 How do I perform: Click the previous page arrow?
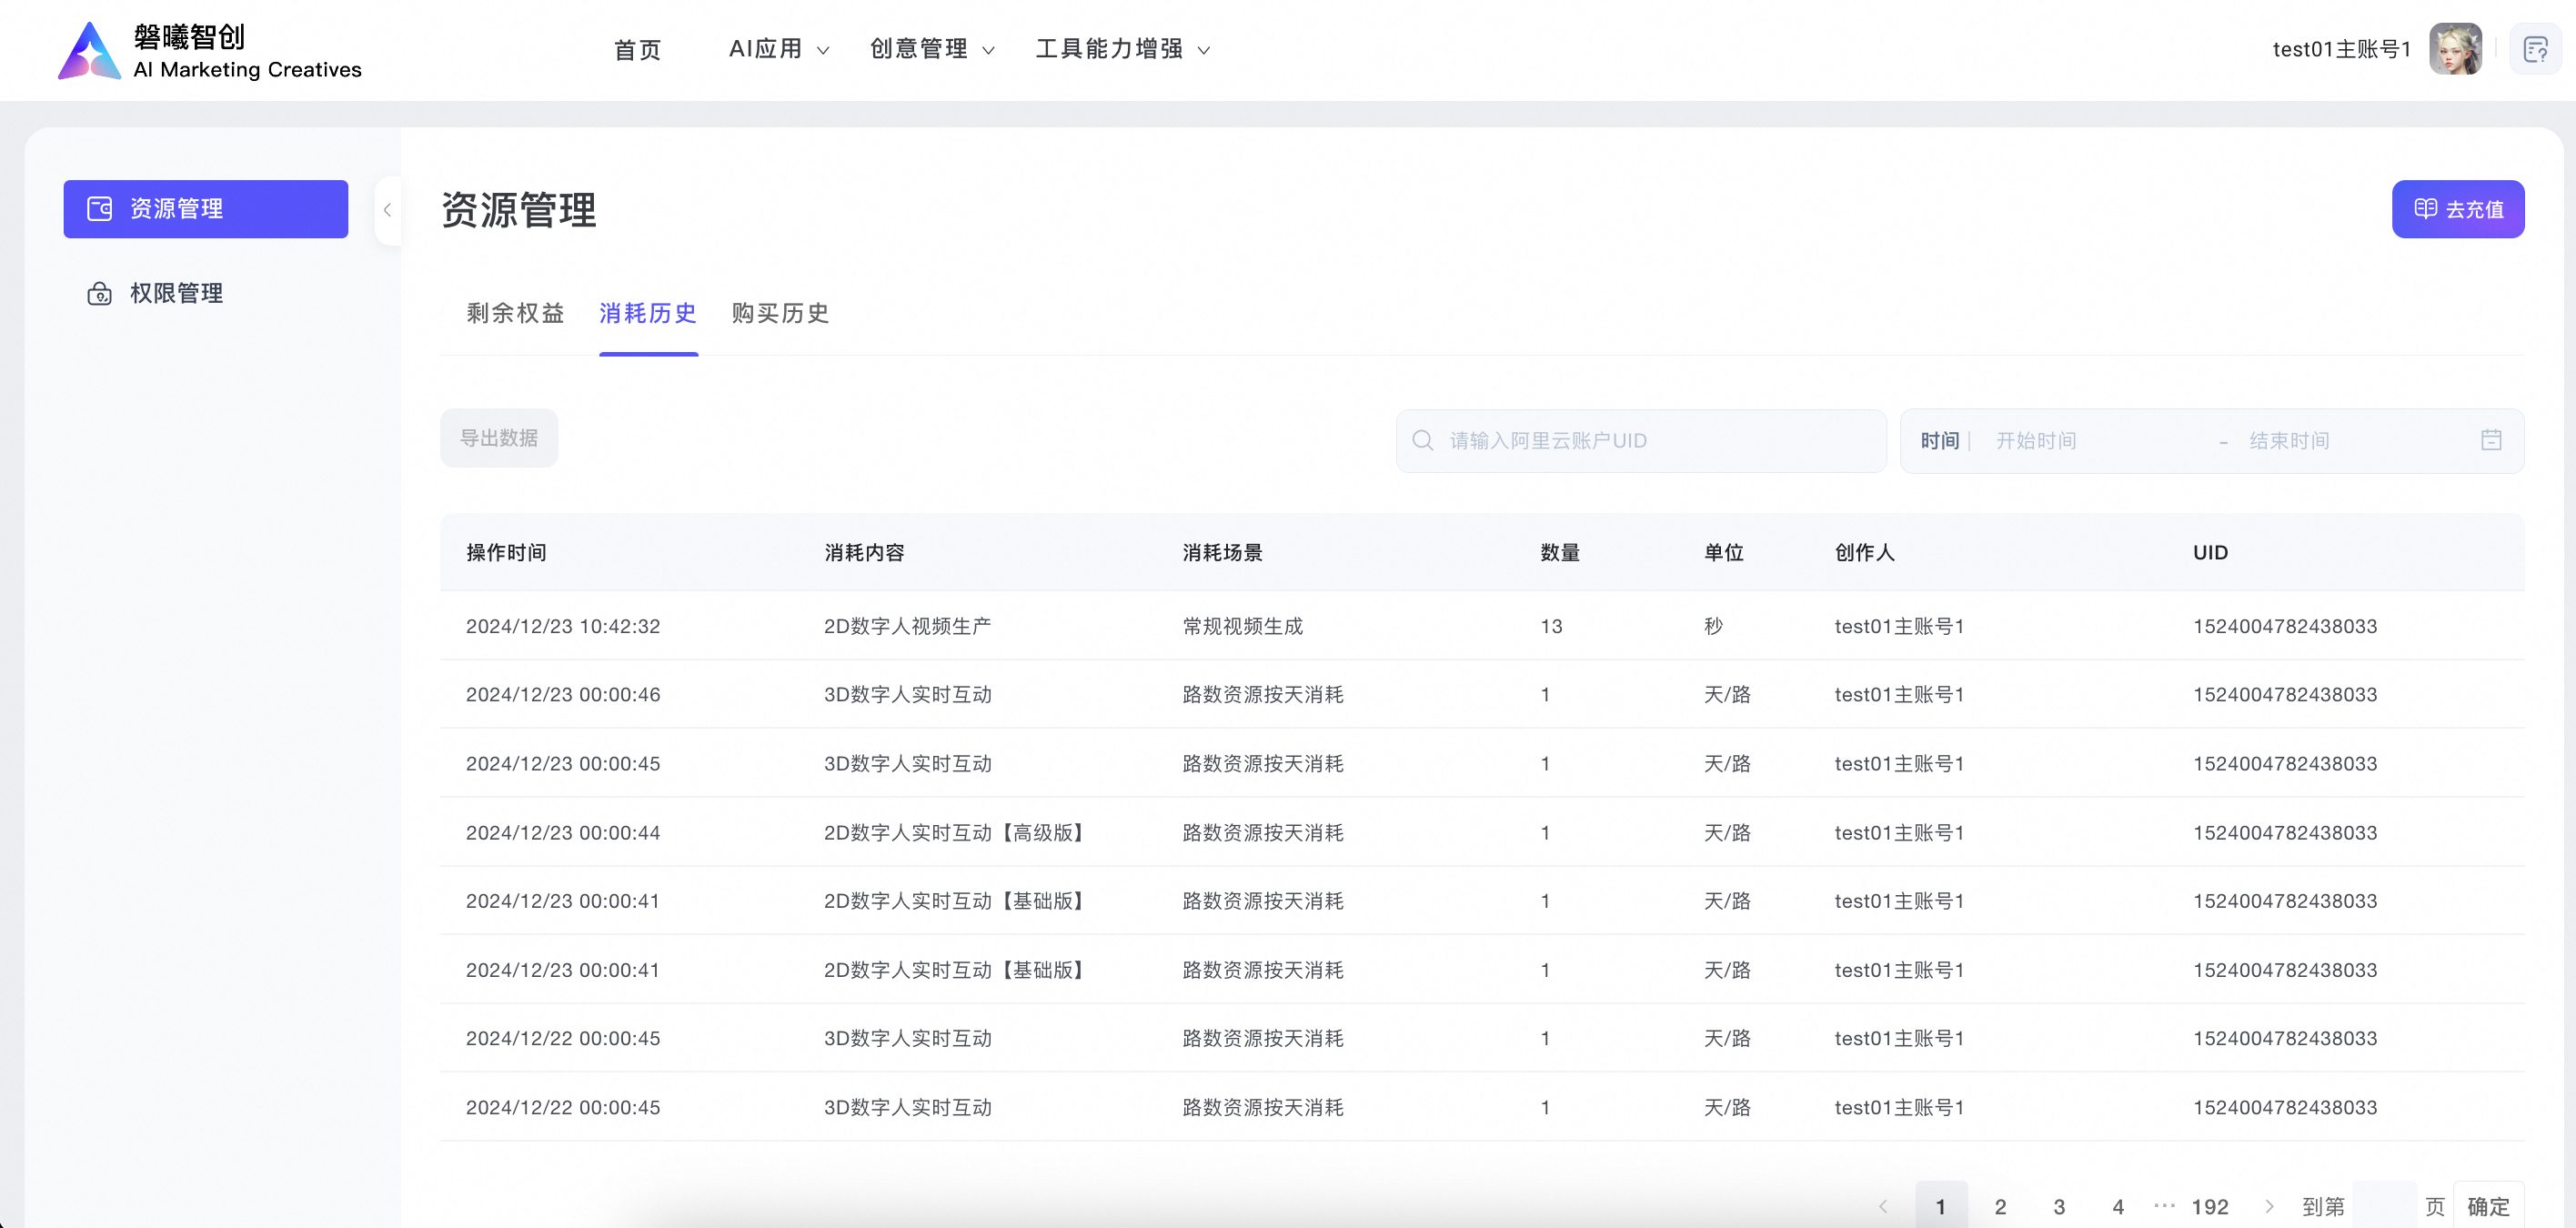coord(1882,1206)
